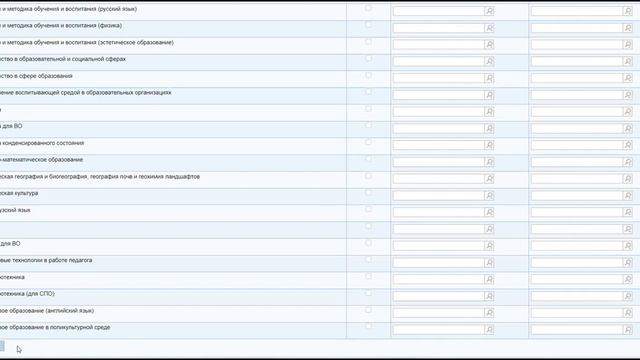The width and height of the screenshot is (640, 360).
Task: Tick checkbox in 'отехника (для СПО)' row
Action: 368,293
